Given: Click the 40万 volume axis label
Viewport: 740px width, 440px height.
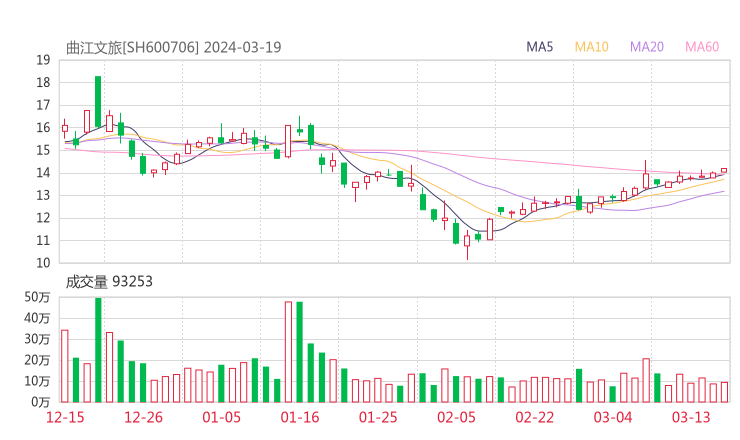Looking at the screenshot, I should (37, 318).
